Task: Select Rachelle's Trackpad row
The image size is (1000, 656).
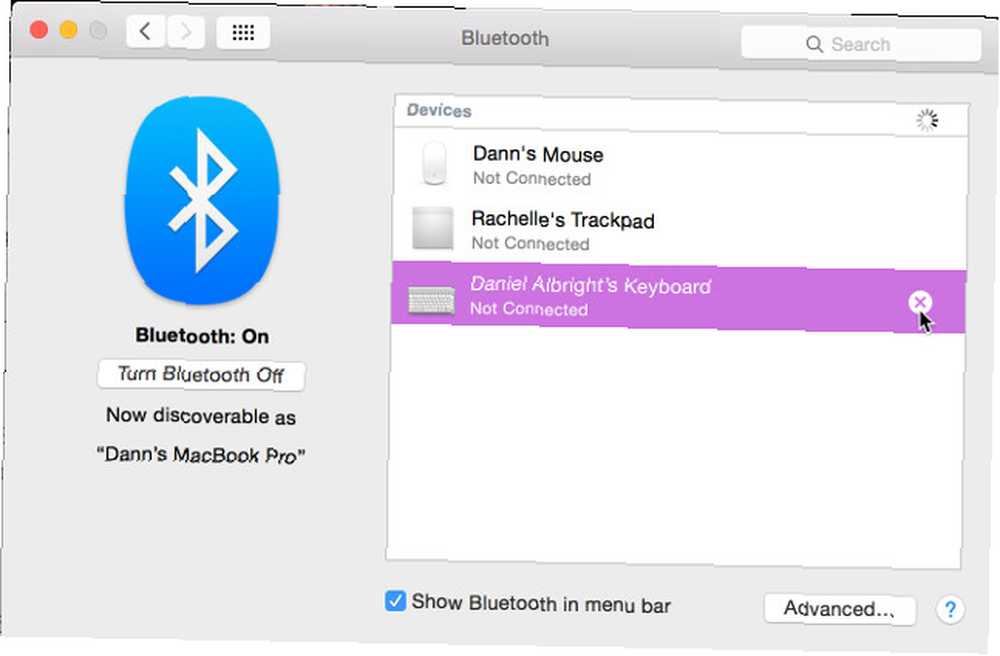Action: 680,231
